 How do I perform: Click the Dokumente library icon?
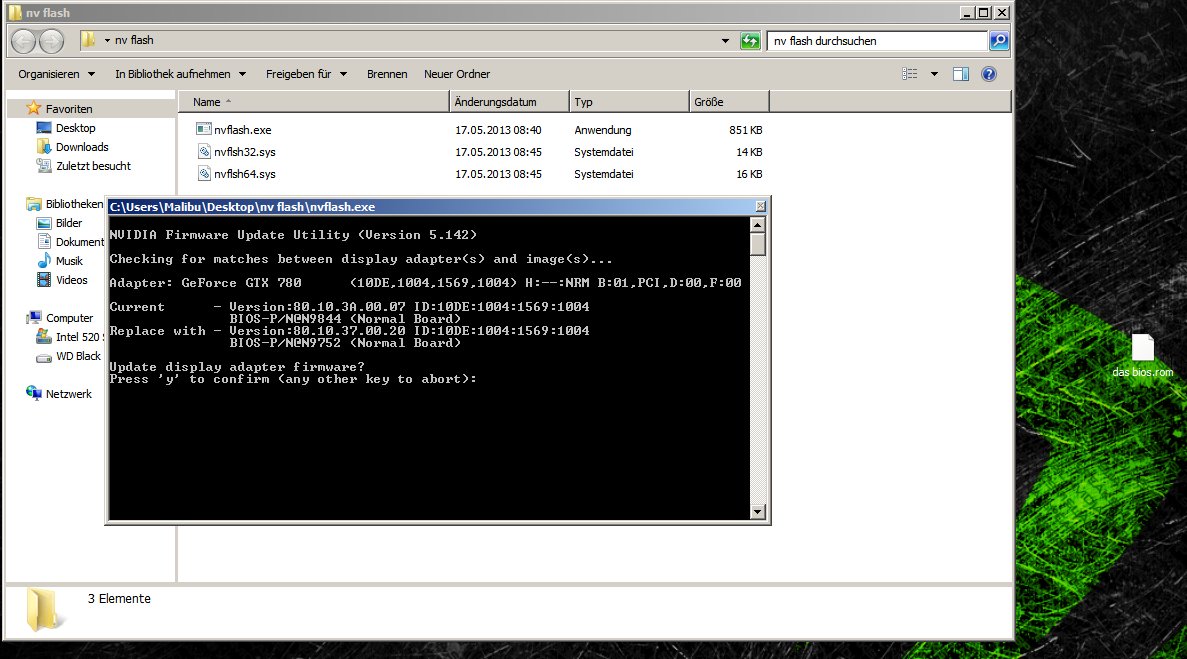tap(44, 241)
